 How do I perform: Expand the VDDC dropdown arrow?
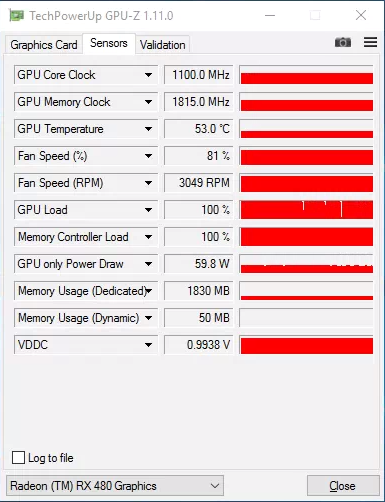point(148,345)
